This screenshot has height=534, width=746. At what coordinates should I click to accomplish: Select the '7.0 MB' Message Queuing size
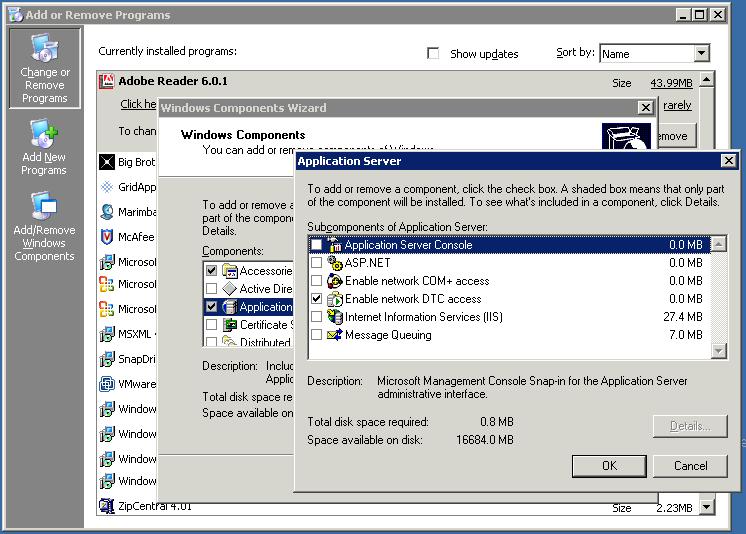tap(686, 335)
